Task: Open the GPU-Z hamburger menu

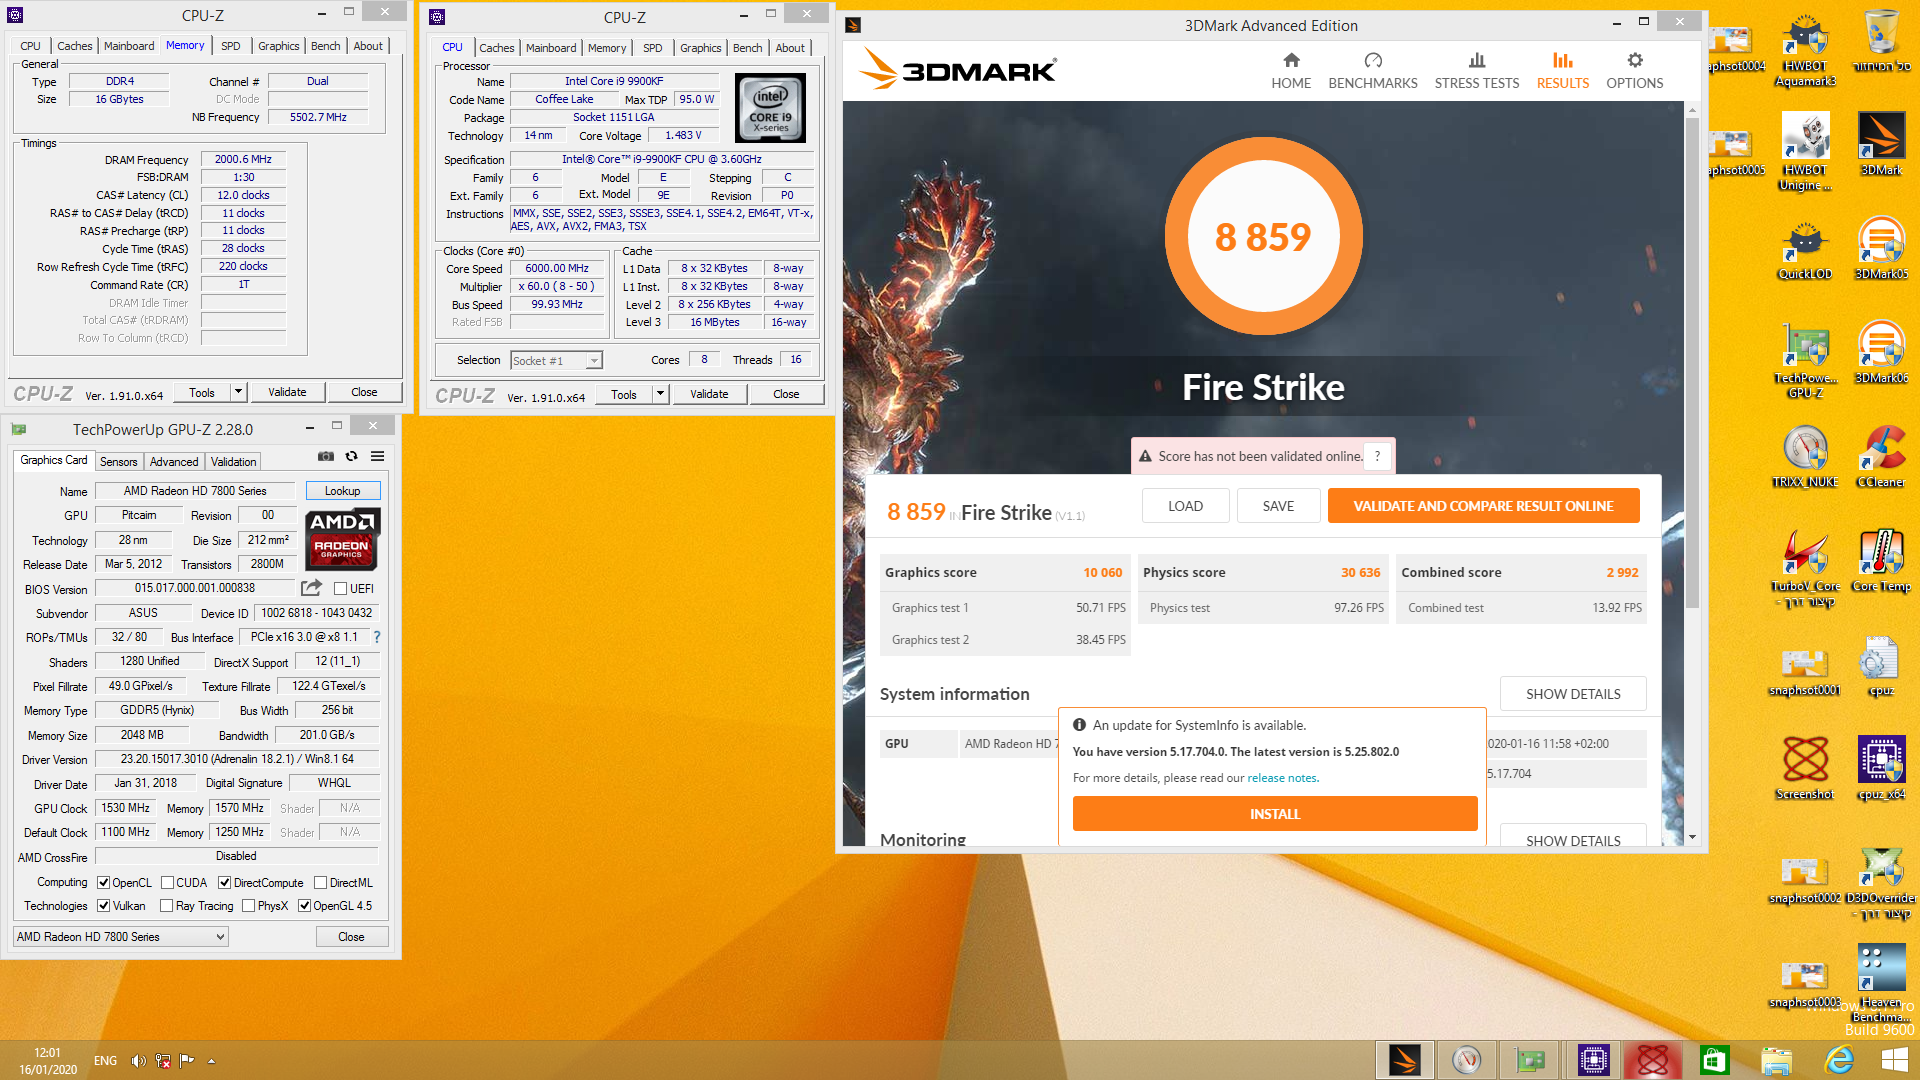Action: 378,456
